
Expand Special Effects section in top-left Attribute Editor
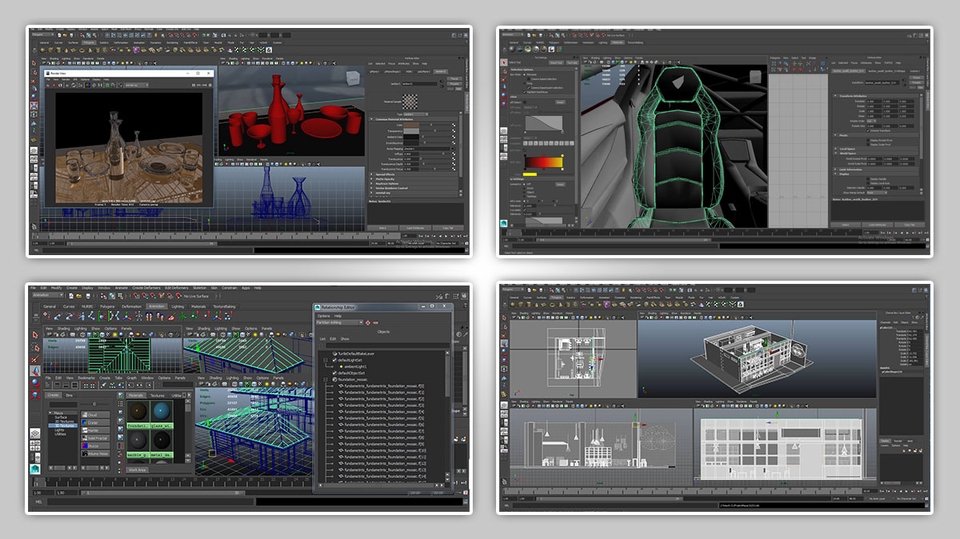point(371,175)
